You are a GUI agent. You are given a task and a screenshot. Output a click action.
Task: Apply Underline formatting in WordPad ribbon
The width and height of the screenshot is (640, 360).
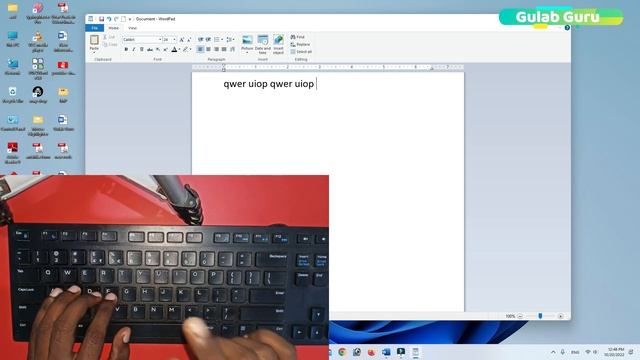coord(142,49)
